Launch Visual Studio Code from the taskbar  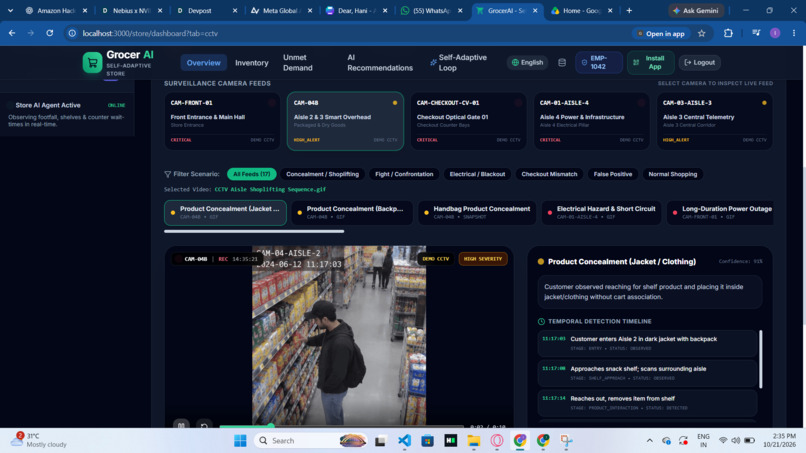[404, 441]
